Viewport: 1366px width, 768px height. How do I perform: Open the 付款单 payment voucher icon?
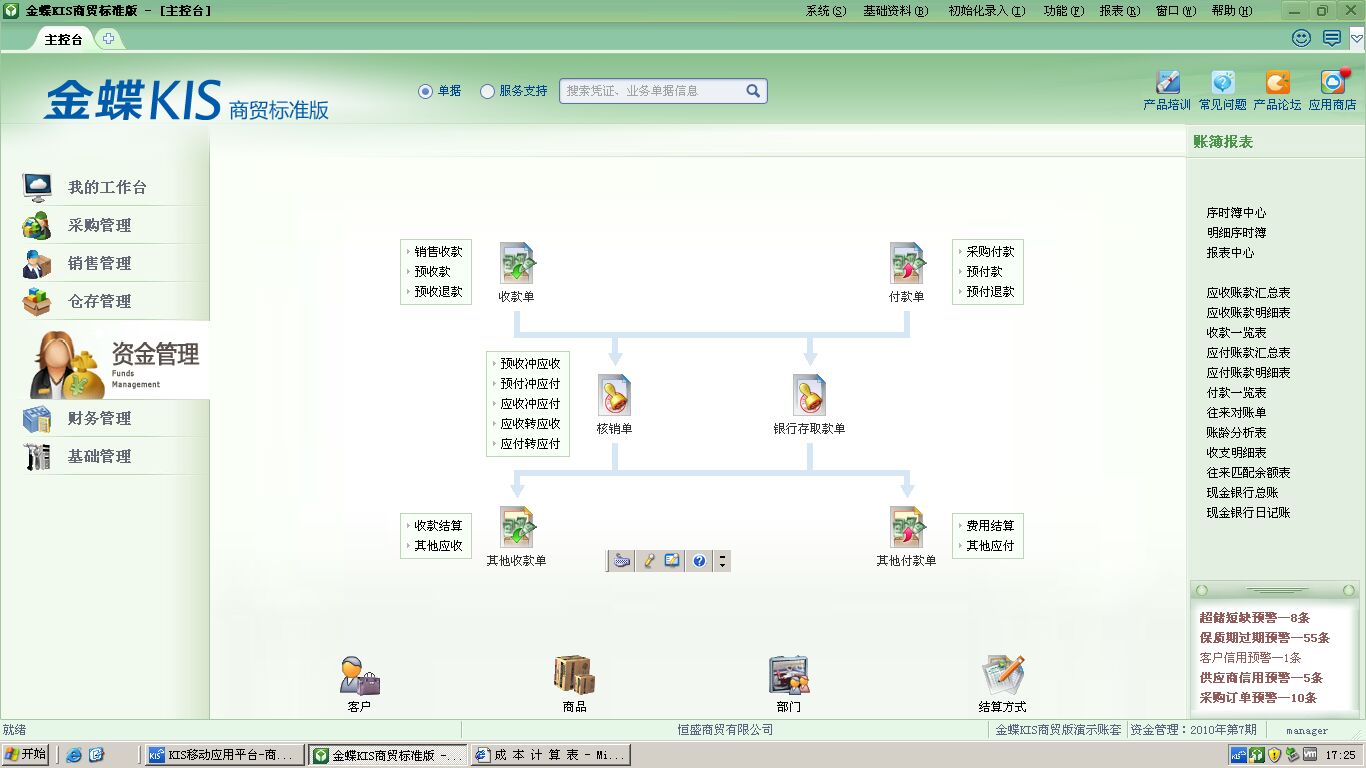tap(906, 264)
